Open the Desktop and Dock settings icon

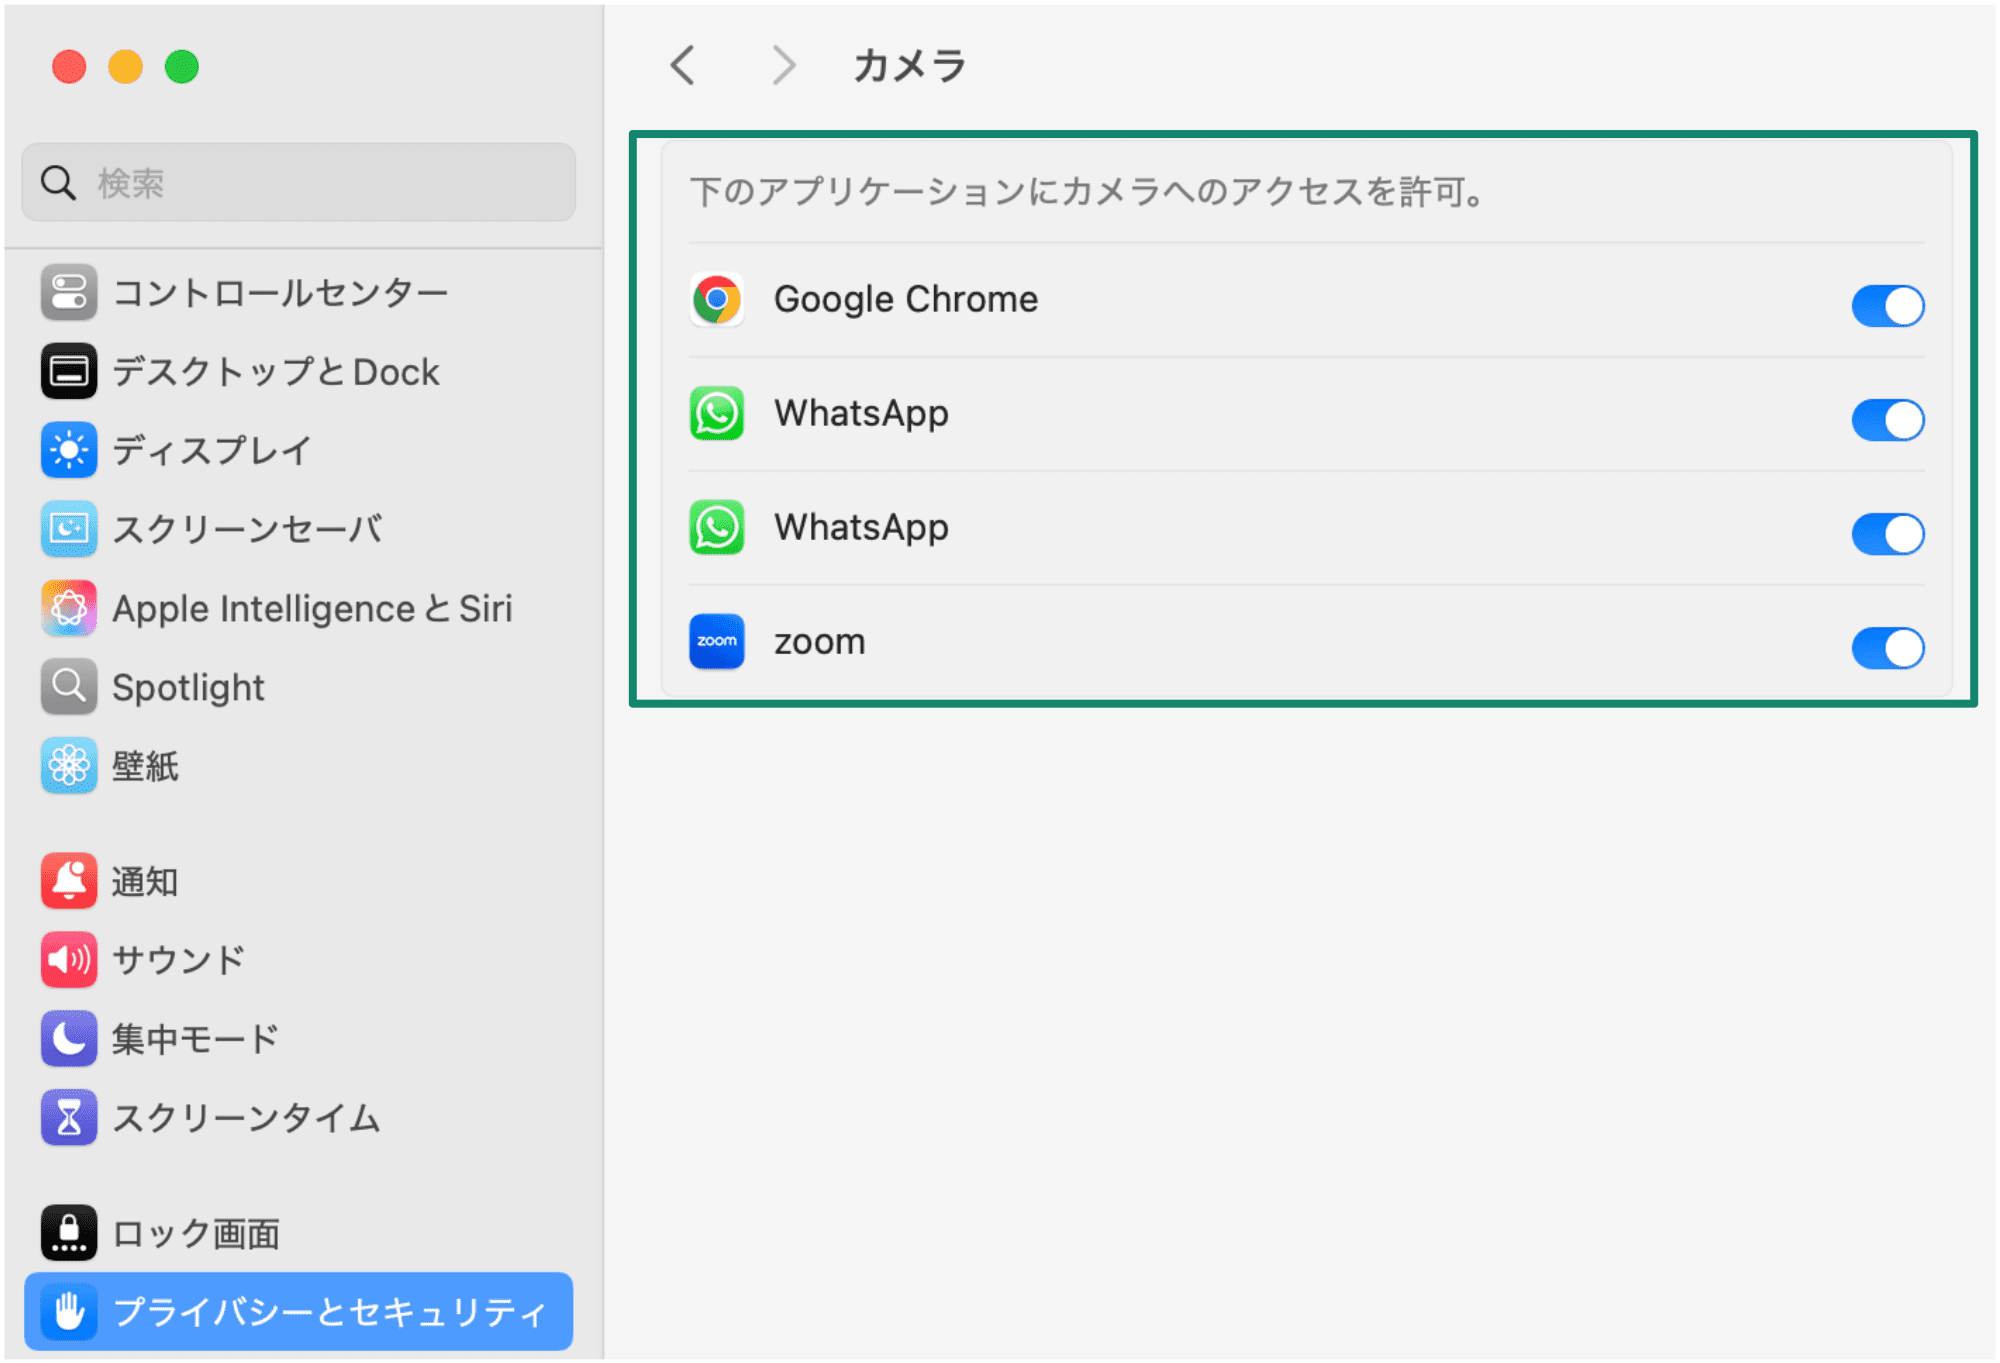click(x=68, y=372)
